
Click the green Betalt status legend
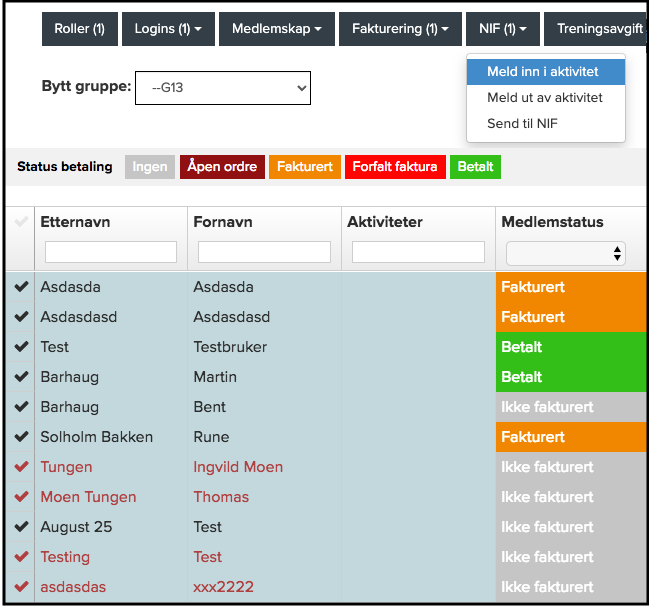pos(475,167)
